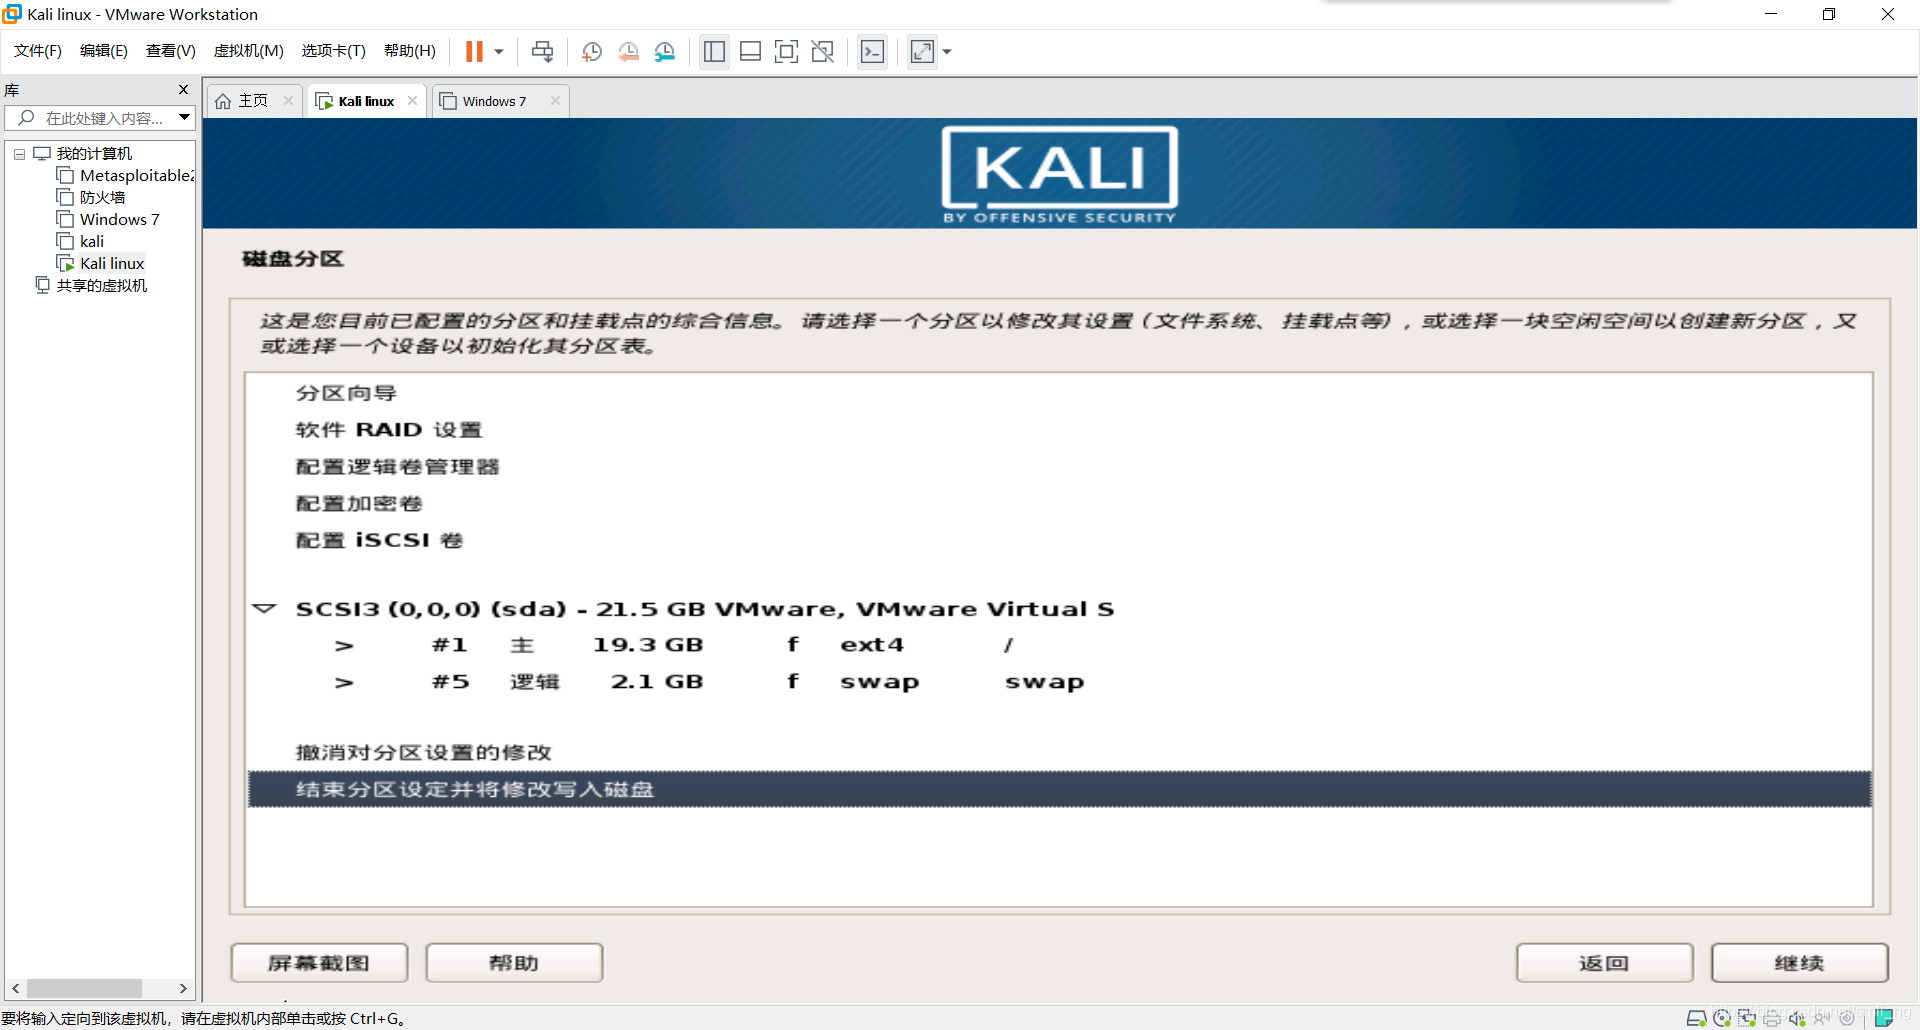Open the 虚拟机(M) menu

tap(248, 51)
